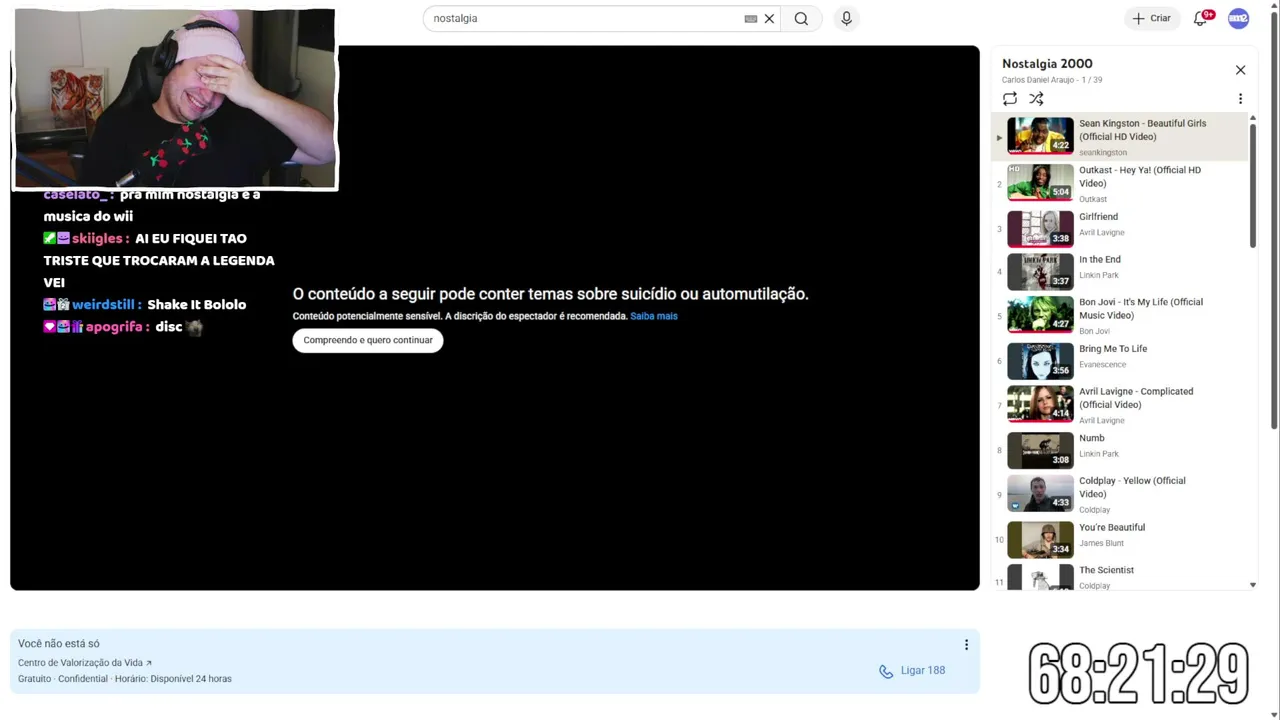Click the 'James Blunt' channel name
This screenshot has height=720, width=1280.
(x=1101, y=543)
